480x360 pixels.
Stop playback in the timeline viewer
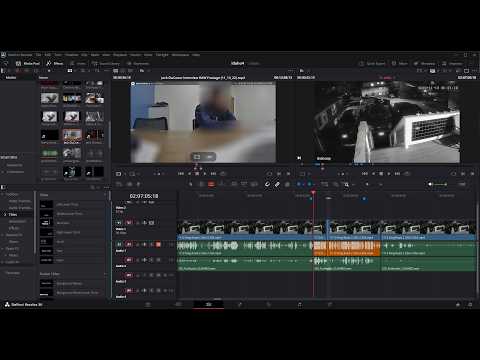click(x=381, y=174)
